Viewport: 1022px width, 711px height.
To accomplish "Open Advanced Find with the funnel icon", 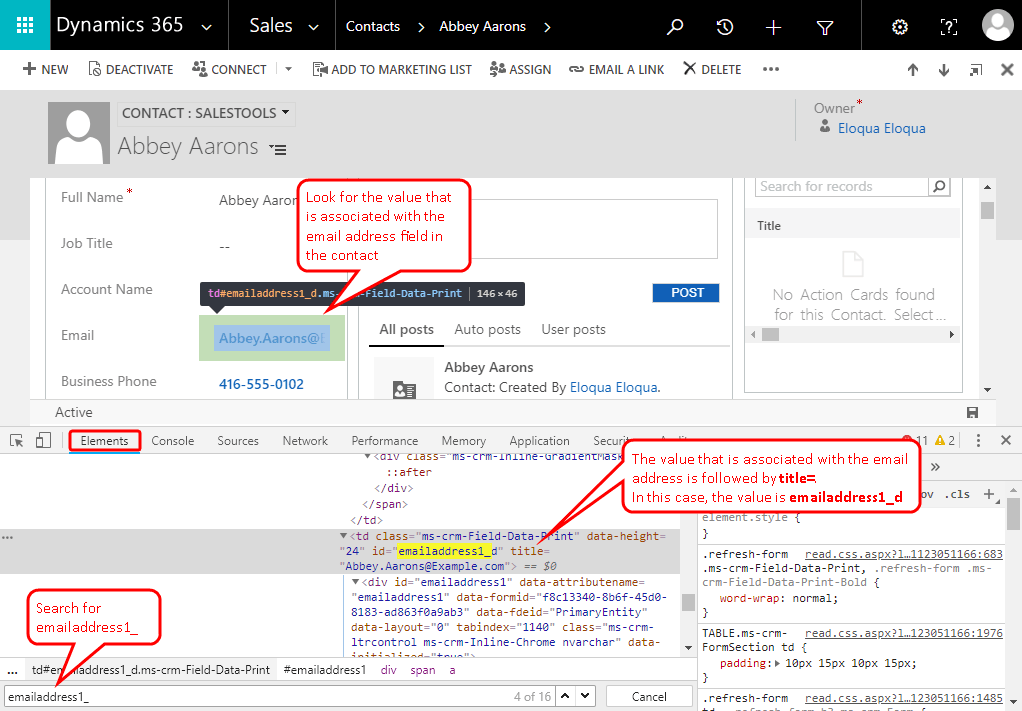I will click(824, 28).
